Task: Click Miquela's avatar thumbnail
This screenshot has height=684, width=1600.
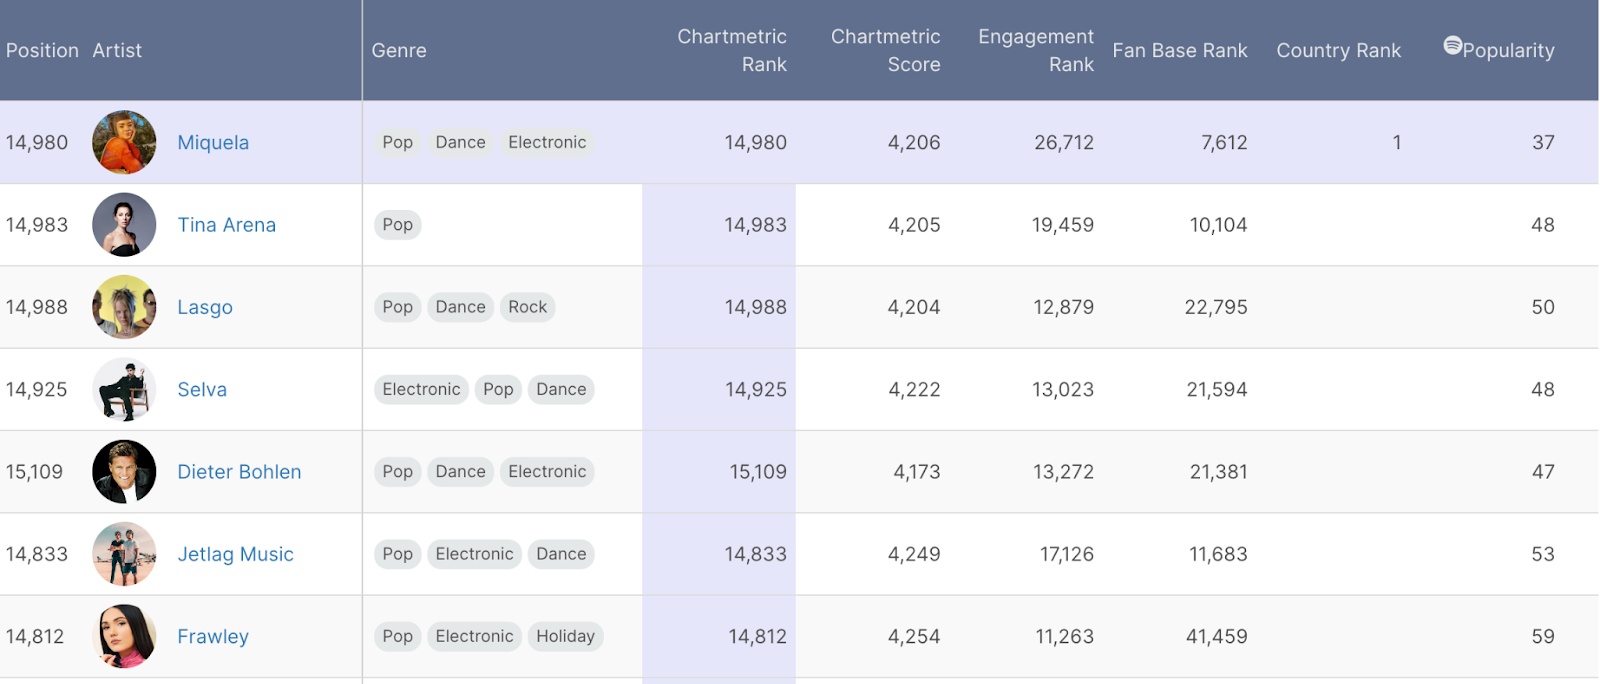Action: tap(124, 142)
